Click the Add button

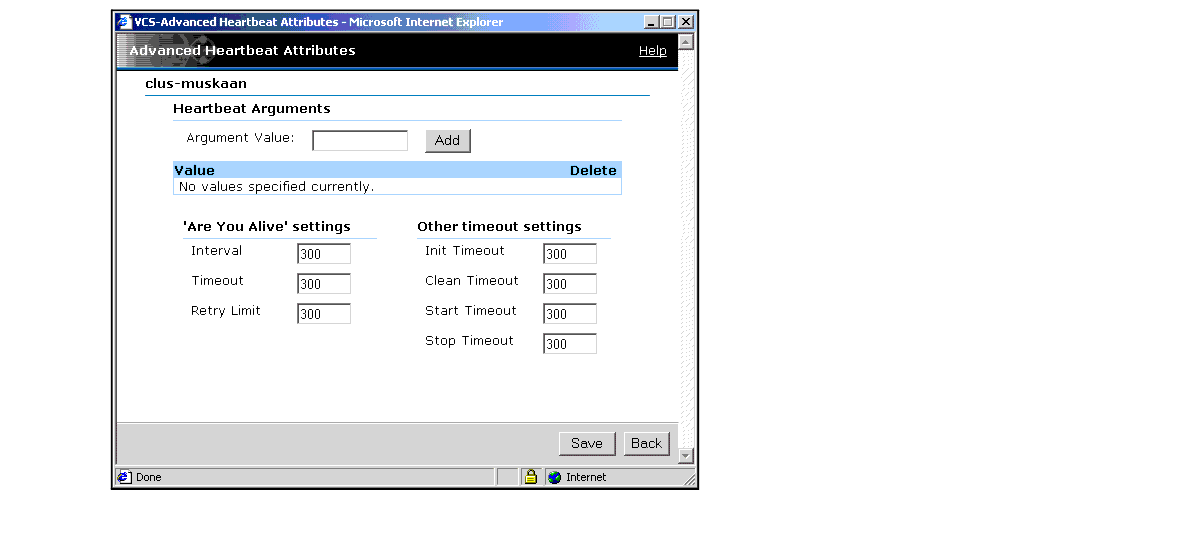[x=447, y=141]
